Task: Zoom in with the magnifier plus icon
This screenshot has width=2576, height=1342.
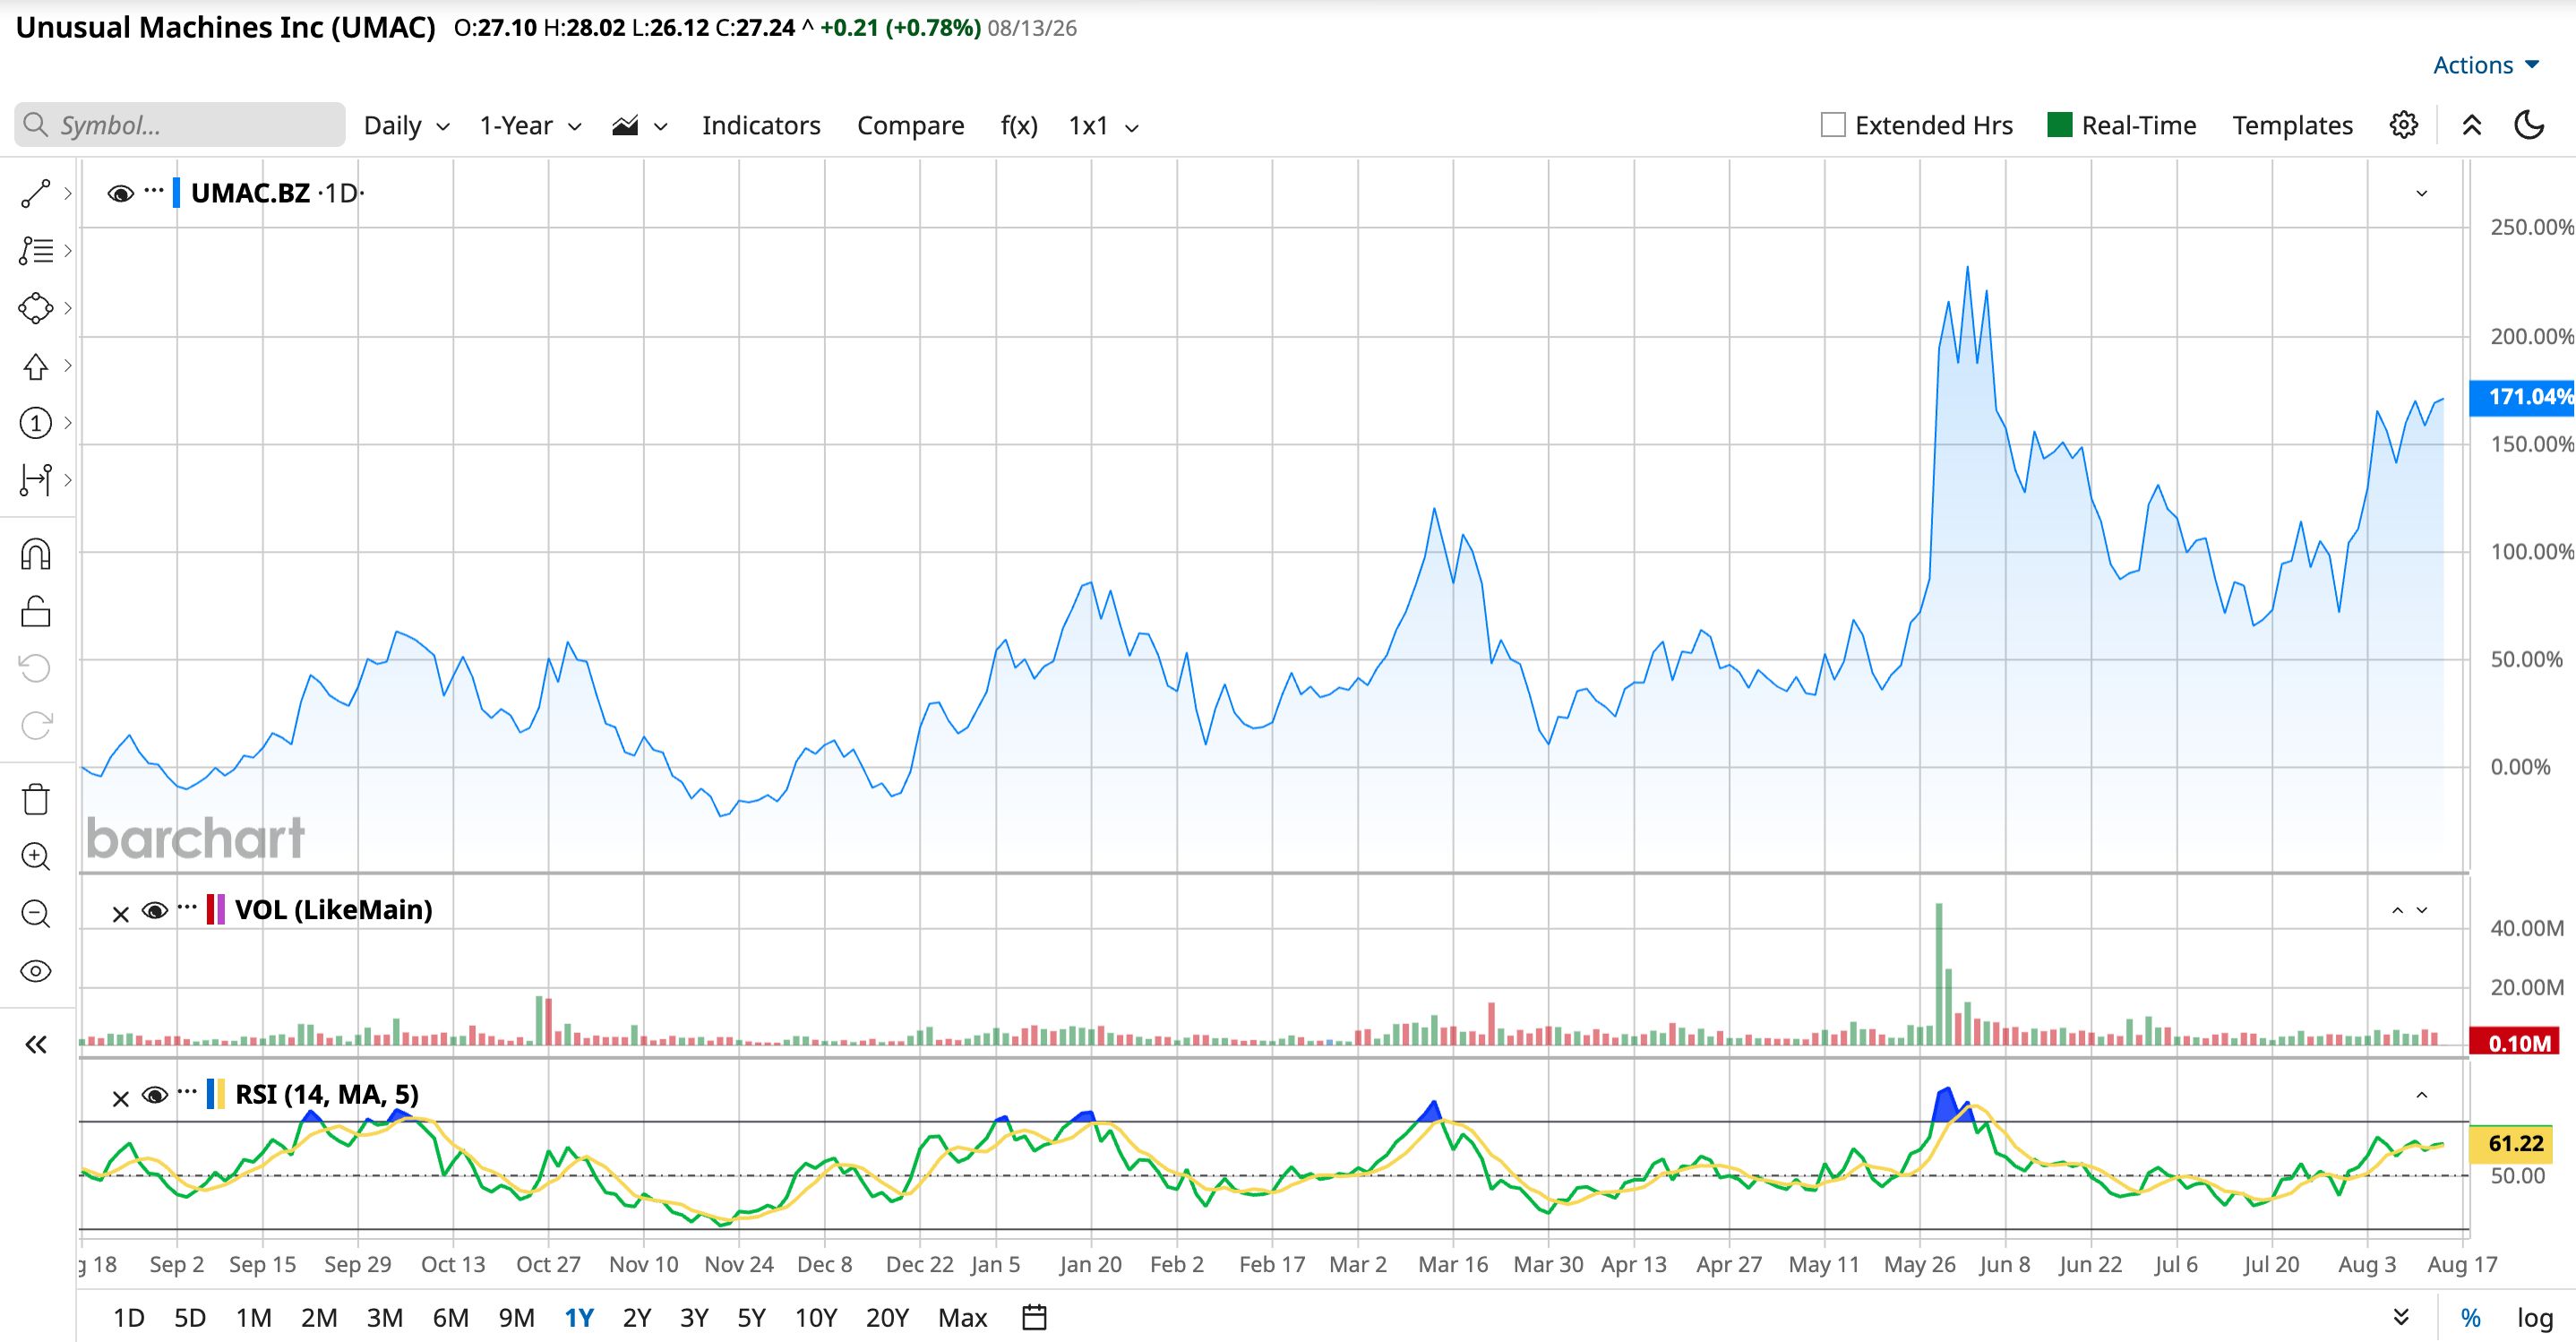Action: (36, 856)
